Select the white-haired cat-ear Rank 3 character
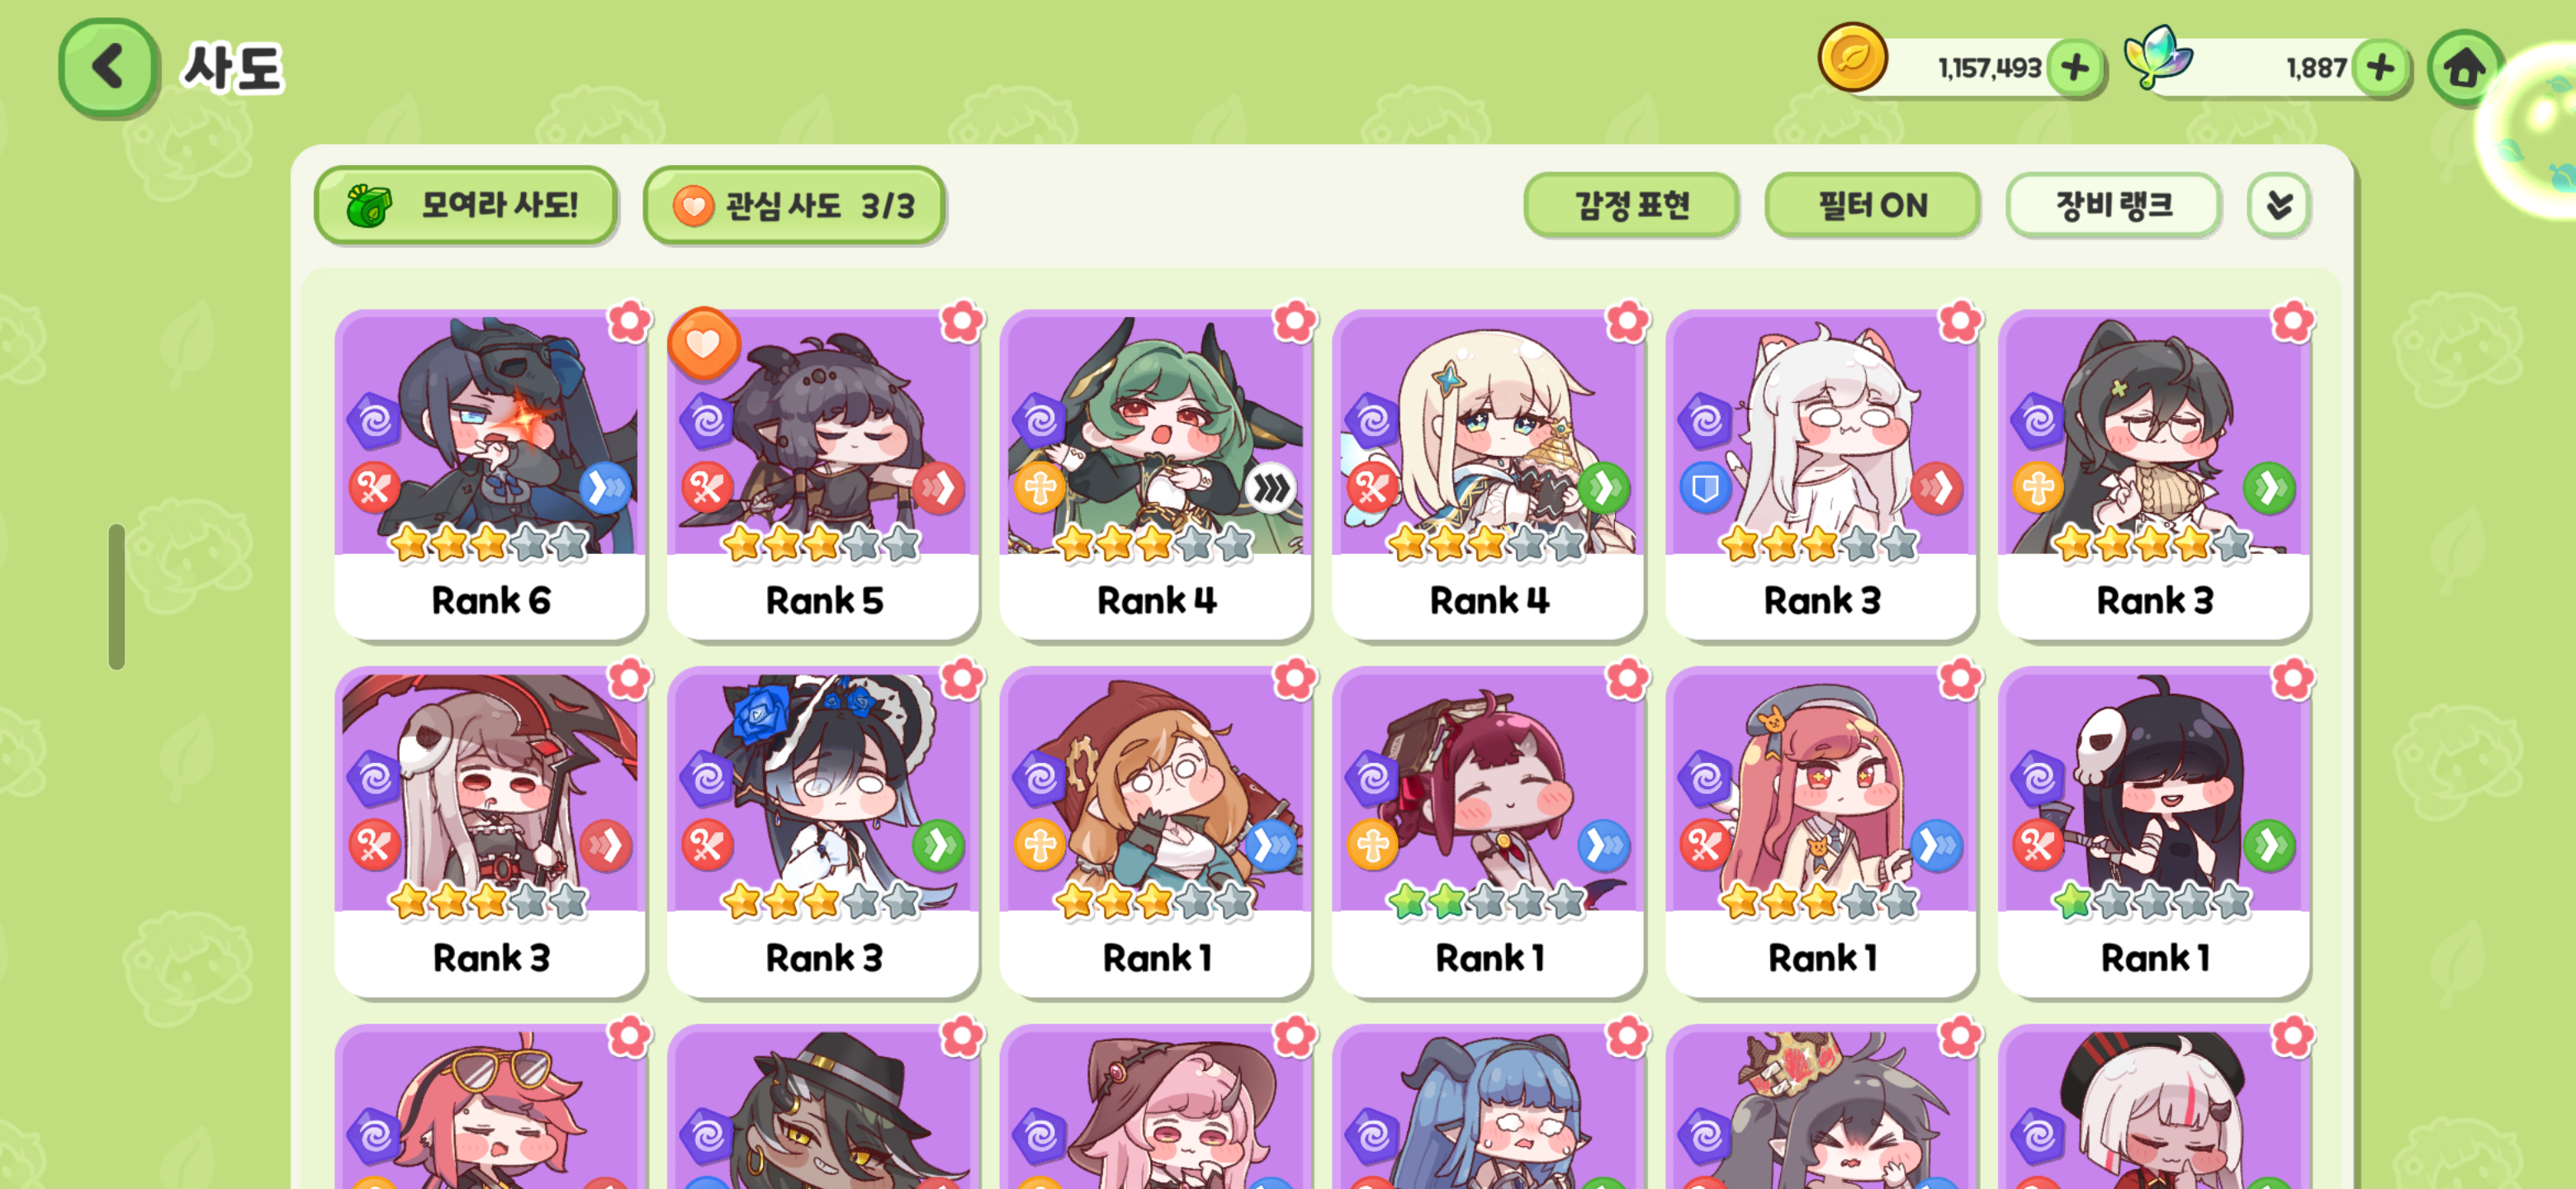This screenshot has width=2576, height=1189. pyautogui.click(x=1820, y=474)
